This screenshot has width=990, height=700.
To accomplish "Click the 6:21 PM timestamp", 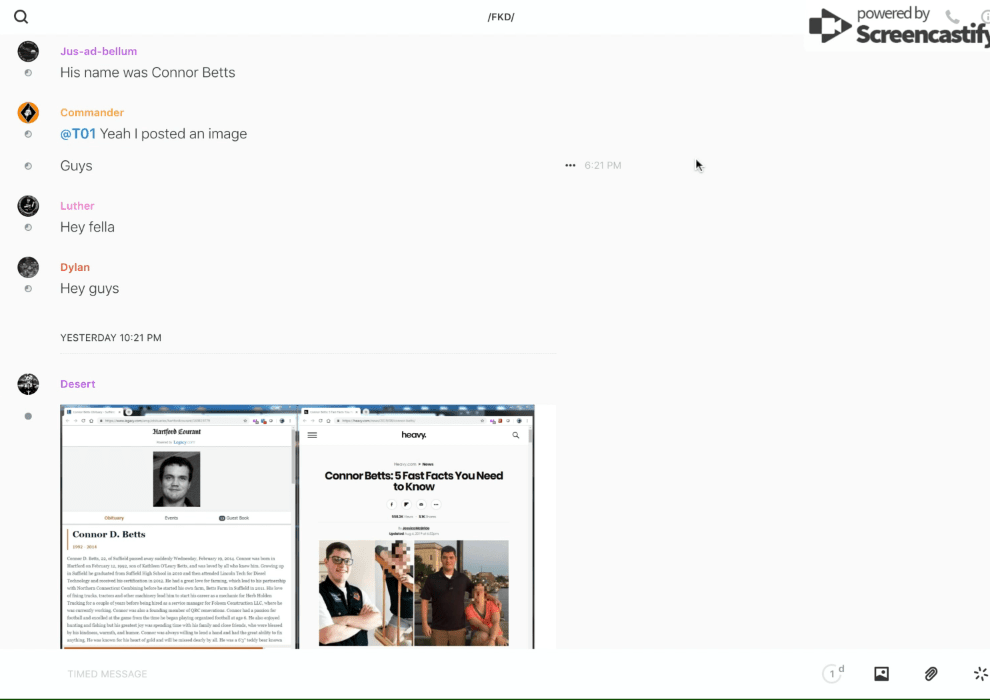I will (603, 166).
